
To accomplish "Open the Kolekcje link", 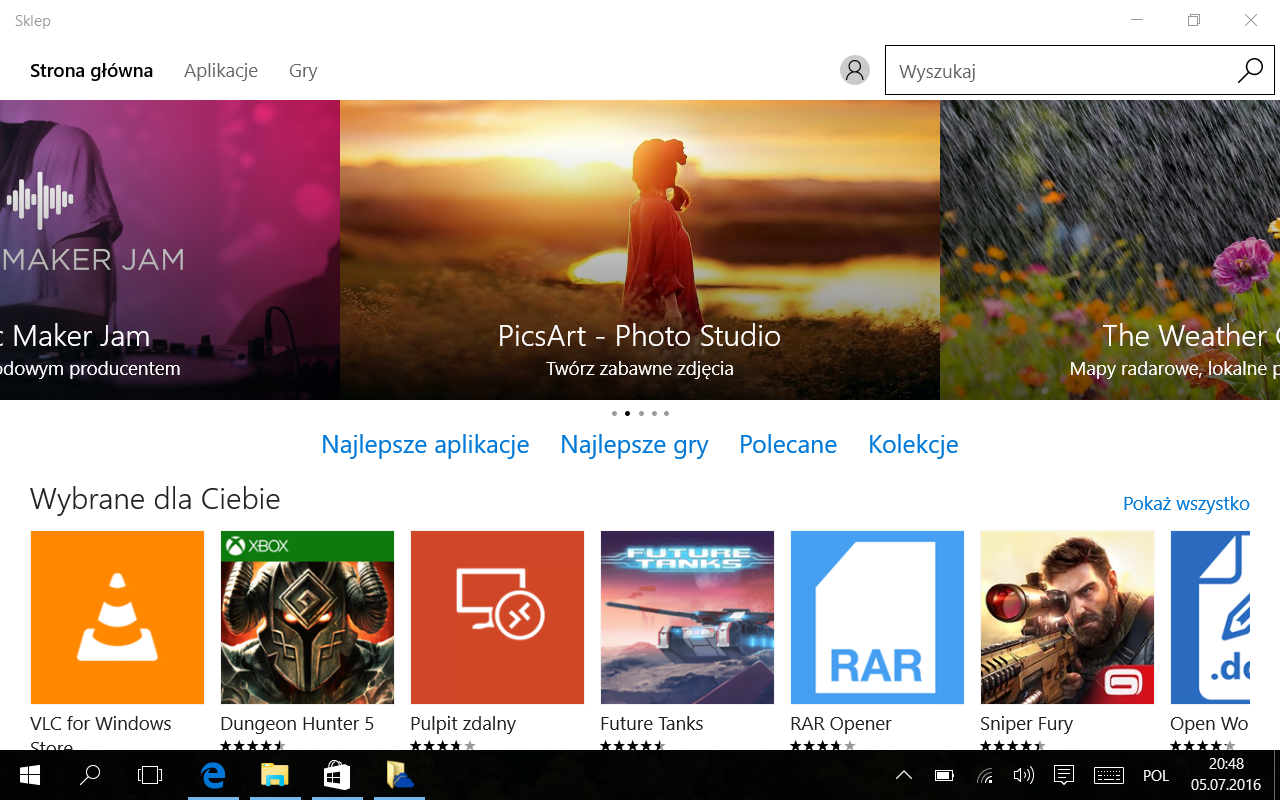I will tap(913, 445).
